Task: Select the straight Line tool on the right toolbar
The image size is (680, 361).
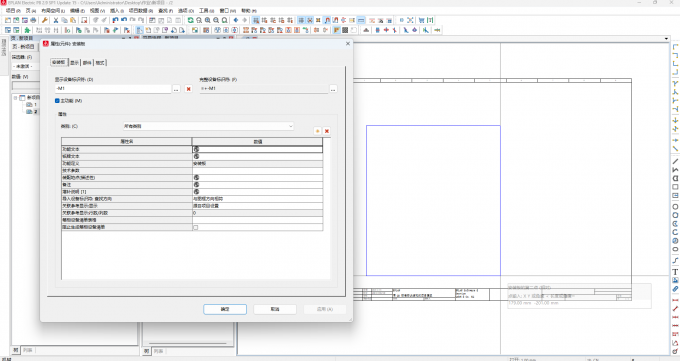Action: click(x=675, y=161)
